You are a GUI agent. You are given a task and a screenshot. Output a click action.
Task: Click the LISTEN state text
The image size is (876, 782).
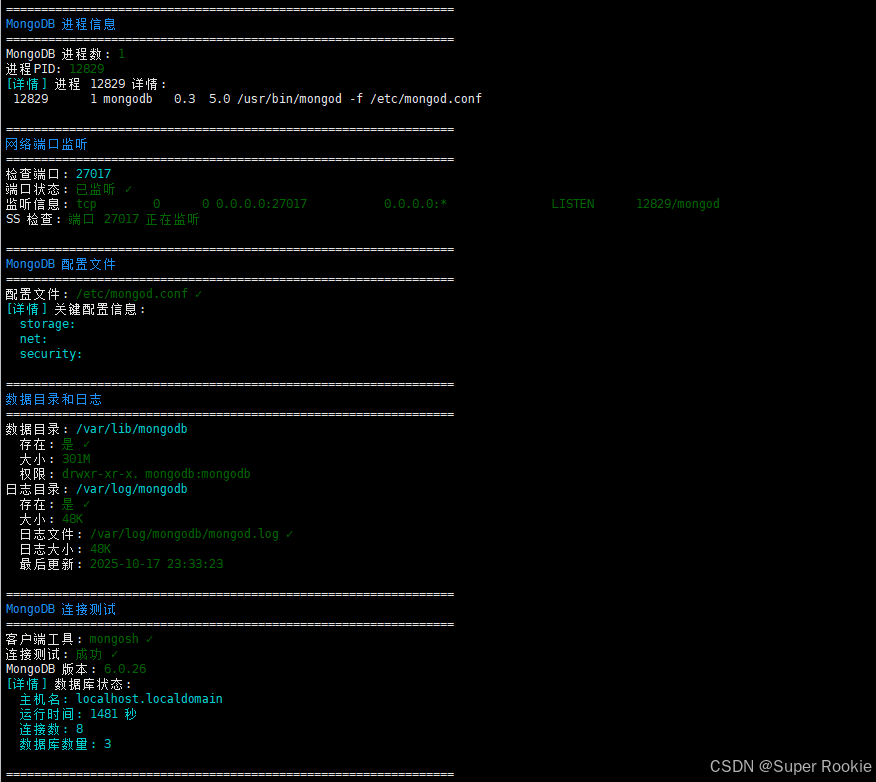pyautogui.click(x=573, y=204)
